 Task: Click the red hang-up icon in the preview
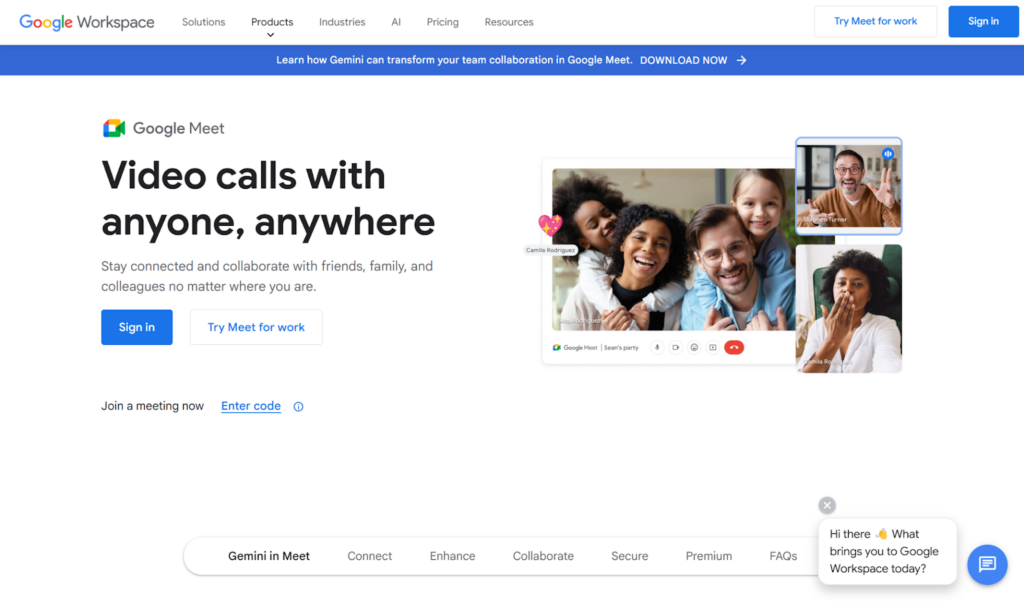(733, 348)
